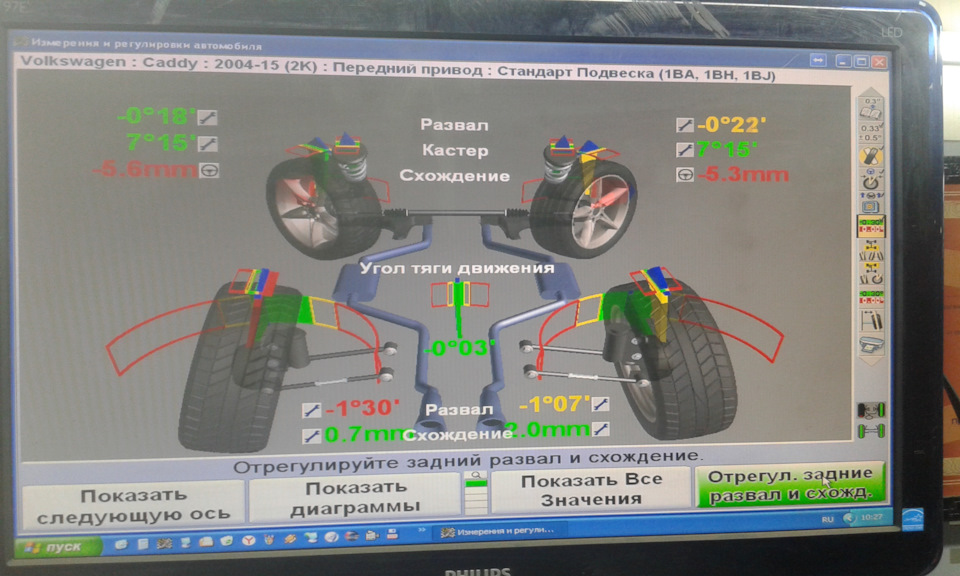This screenshot has height=576, width=960.
Task: Click the 'Отрегулируйте задний развал и схождение.' message
Action: tap(468, 463)
